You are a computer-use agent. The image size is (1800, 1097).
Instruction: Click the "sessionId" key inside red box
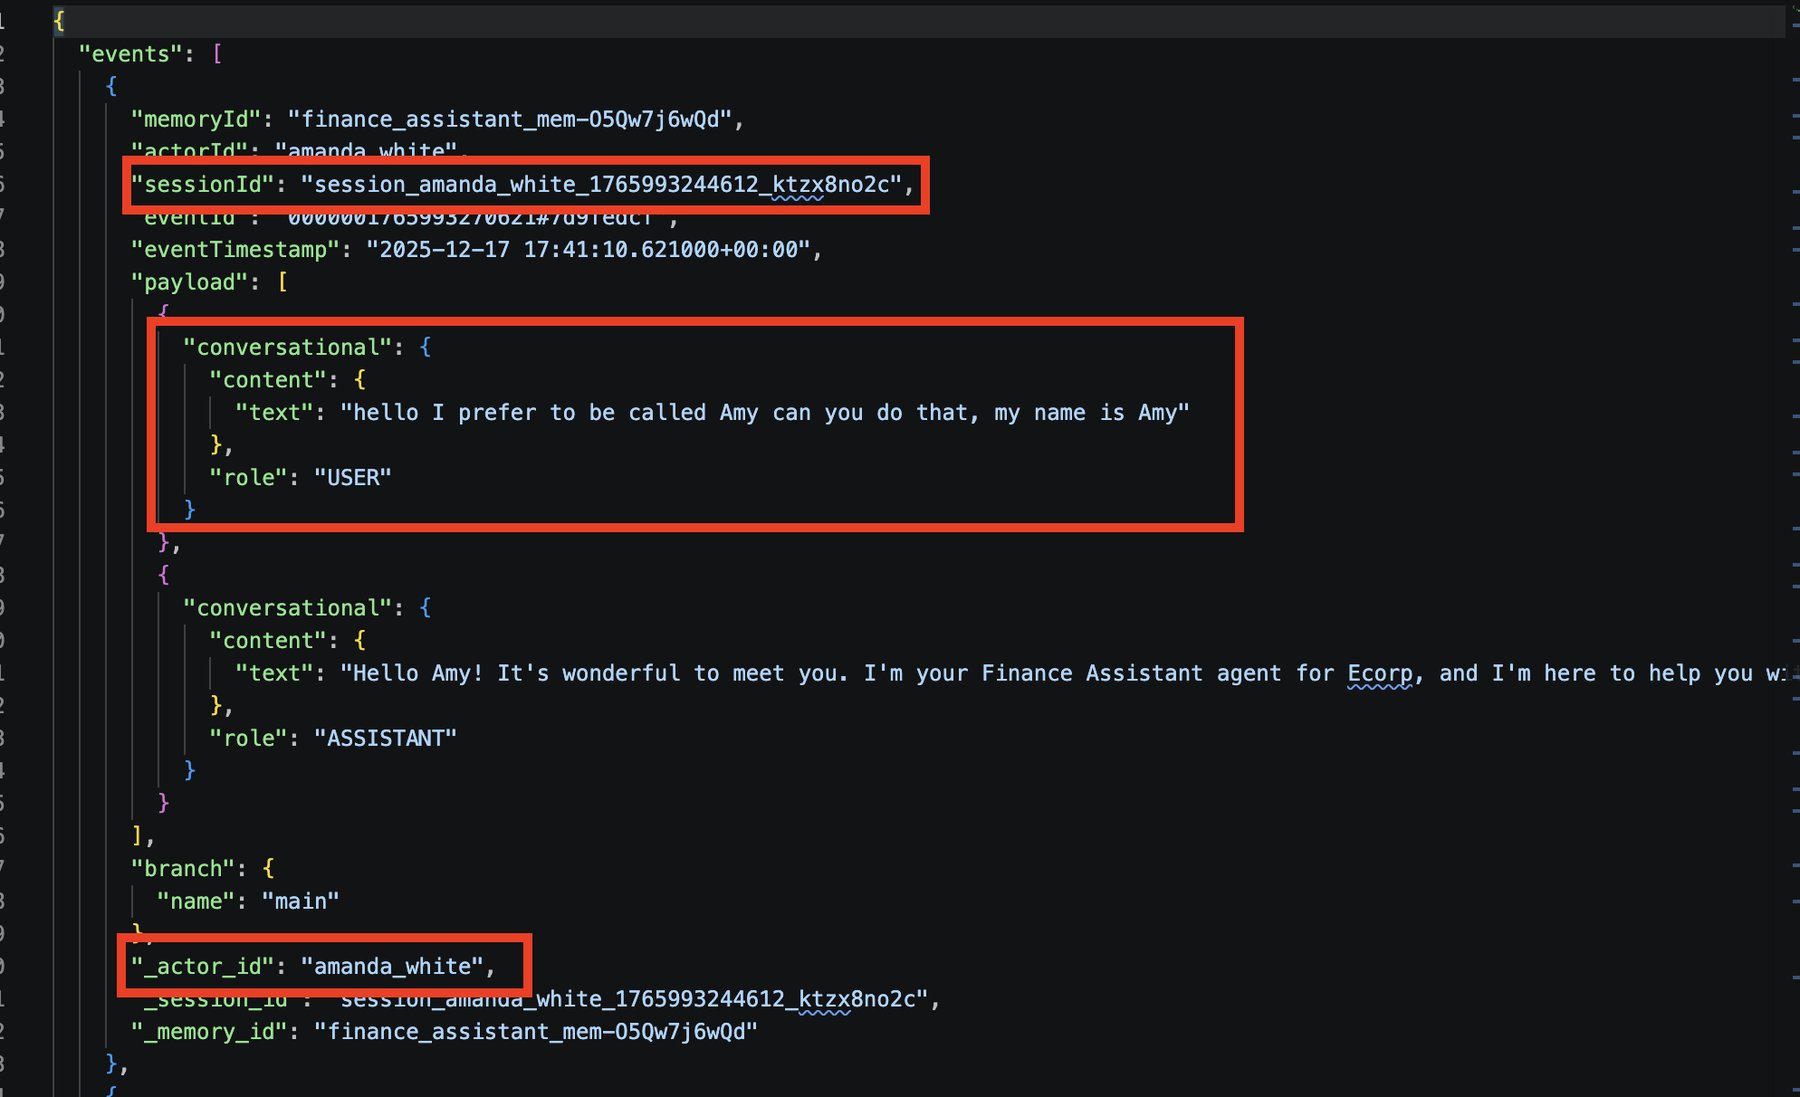[203, 184]
